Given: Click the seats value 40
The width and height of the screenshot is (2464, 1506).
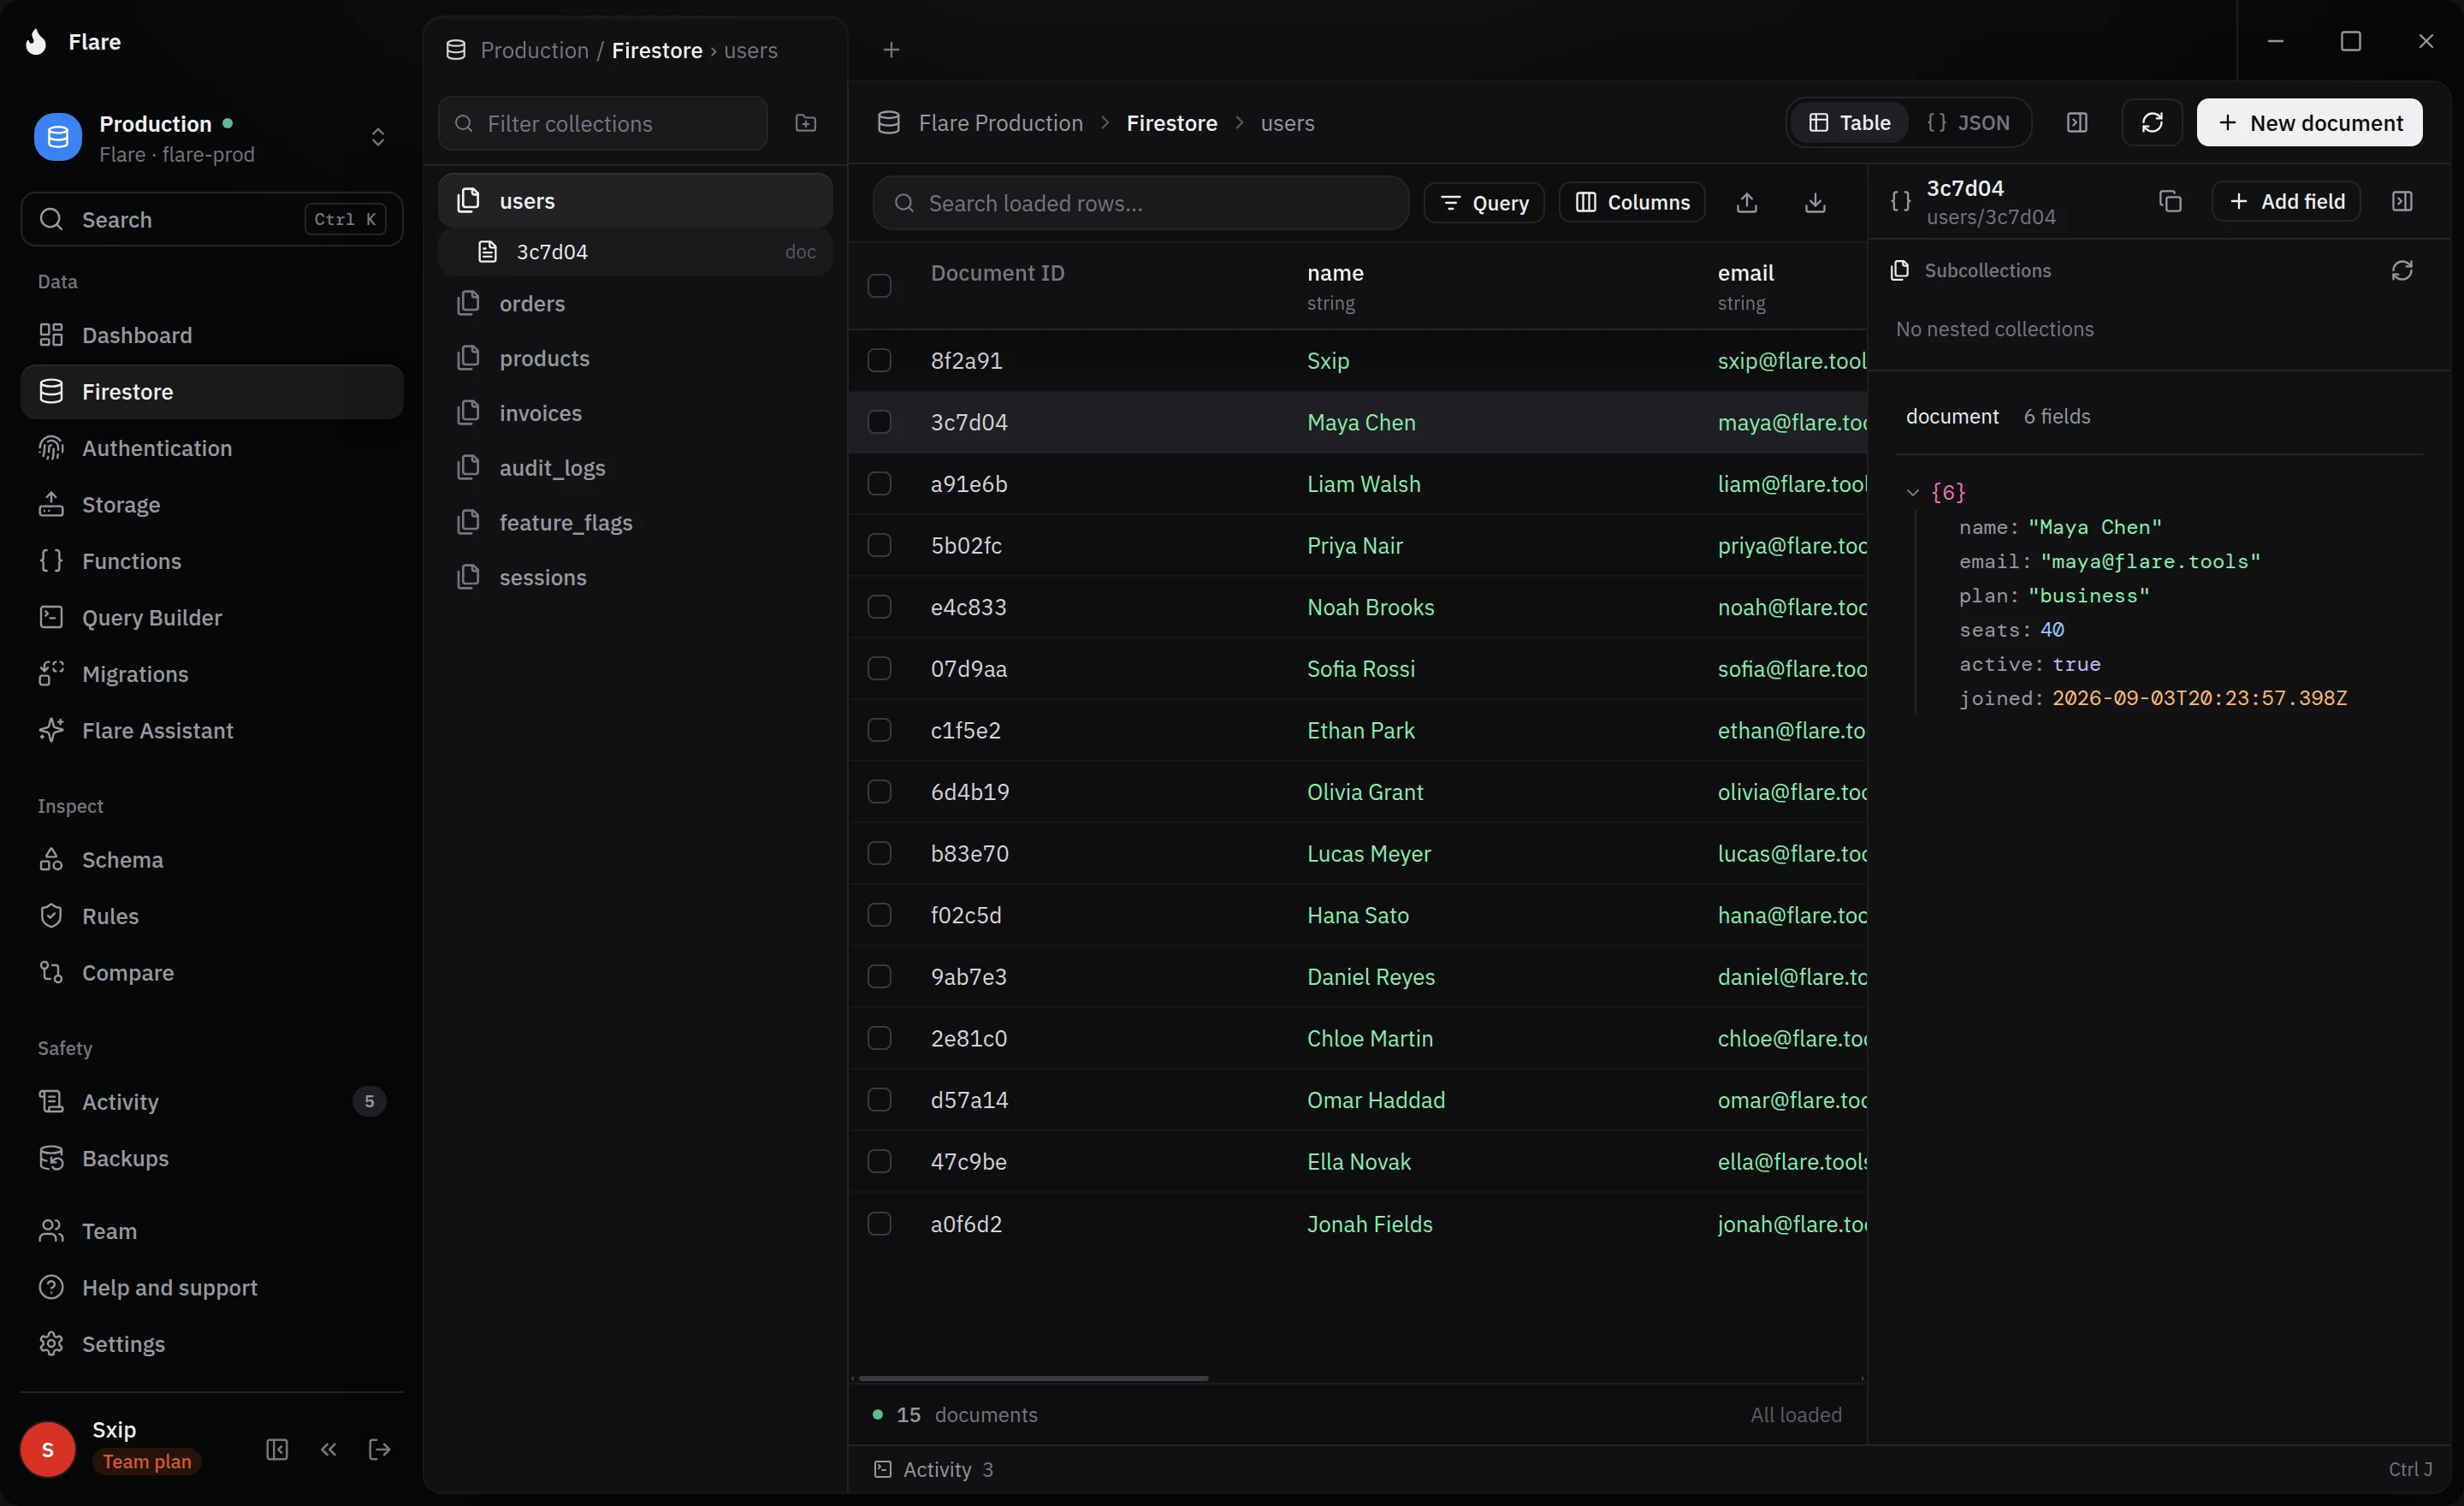Looking at the screenshot, I should point(2052,630).
